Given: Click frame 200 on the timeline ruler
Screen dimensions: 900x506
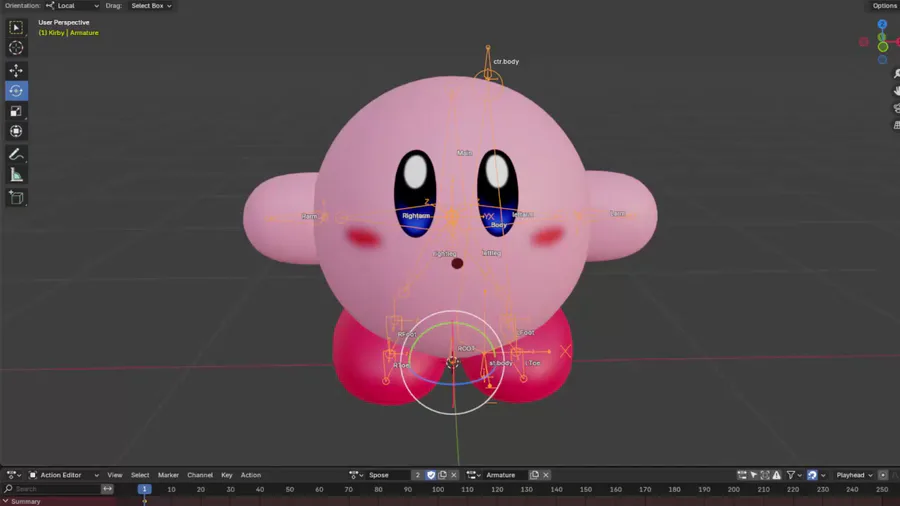Looking at the screenshot, I should (734, 489).
